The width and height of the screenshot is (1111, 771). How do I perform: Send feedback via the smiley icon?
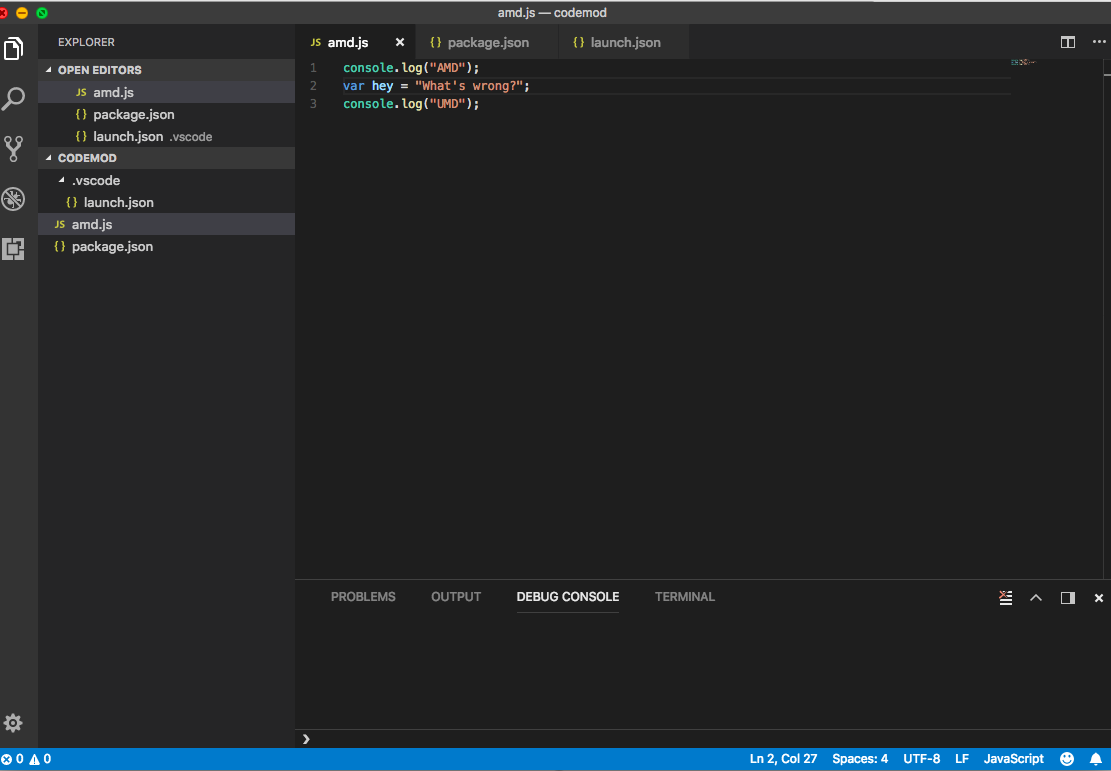[1066, 758]
